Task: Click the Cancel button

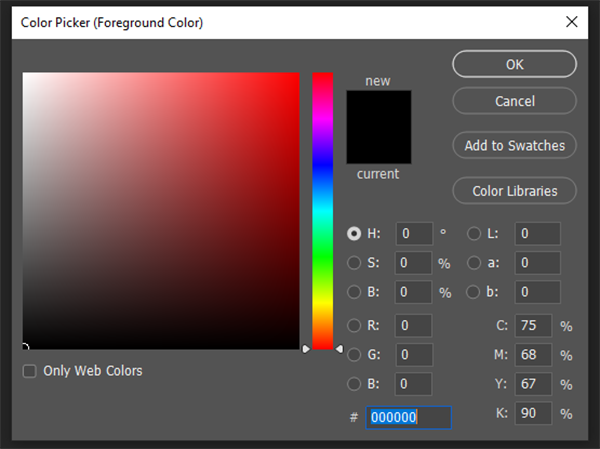Action: point(514,101)
